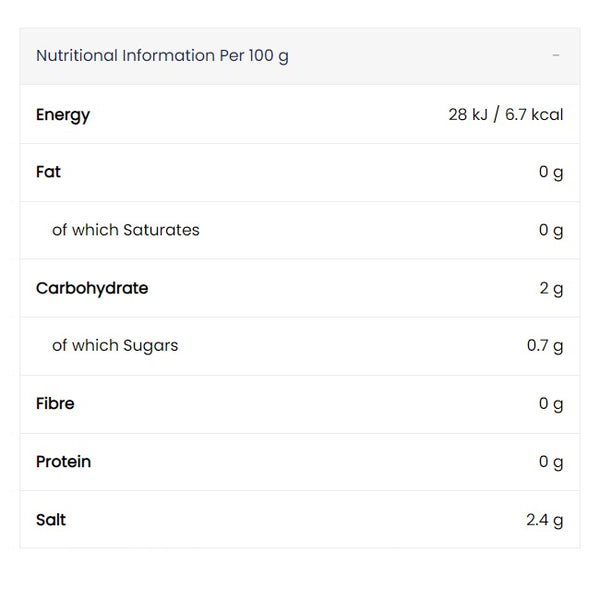
Task: Select the Carbohydrate row label
Action: (x=92, y=288)
